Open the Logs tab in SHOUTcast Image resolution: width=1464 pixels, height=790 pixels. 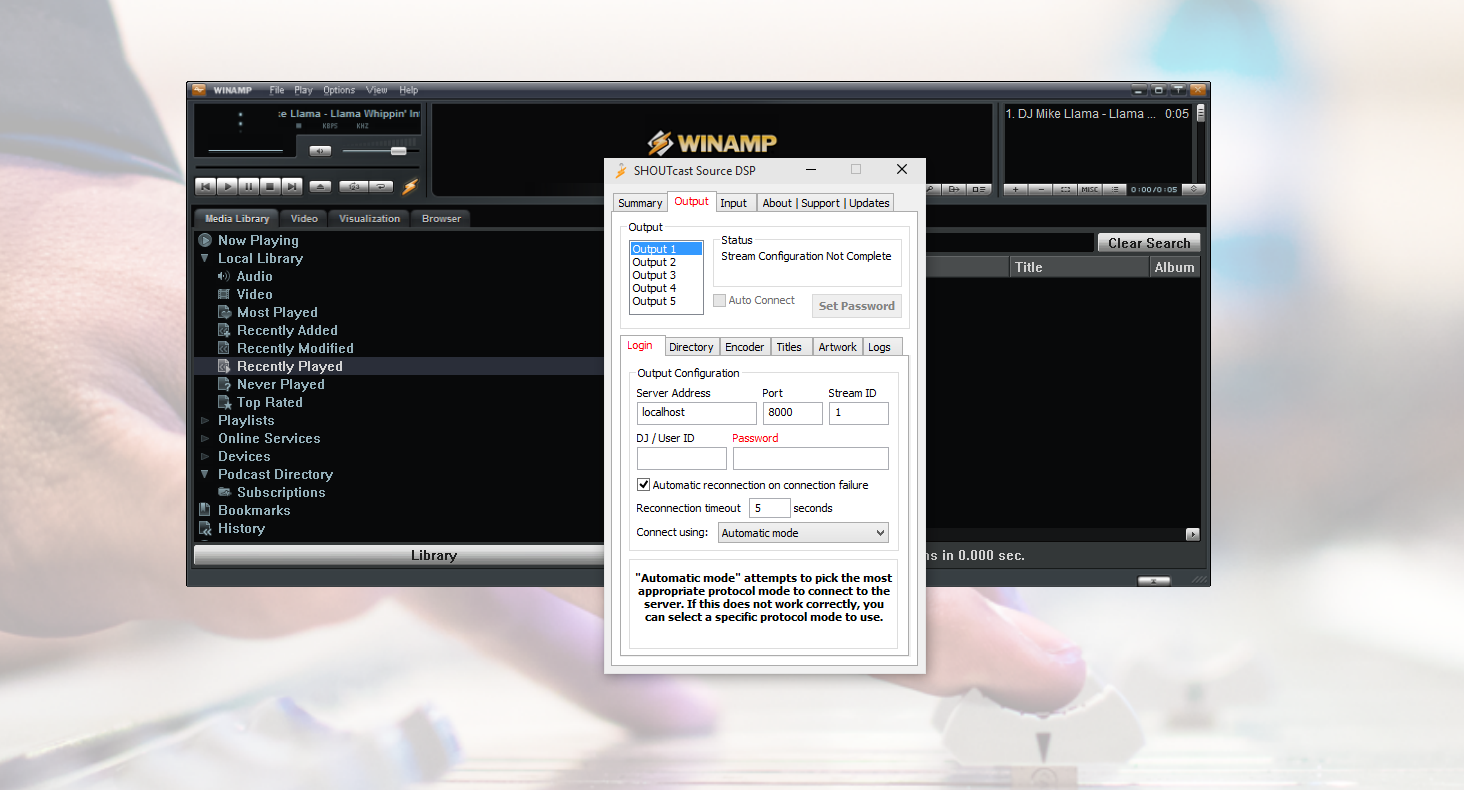(x=880, y=347)
